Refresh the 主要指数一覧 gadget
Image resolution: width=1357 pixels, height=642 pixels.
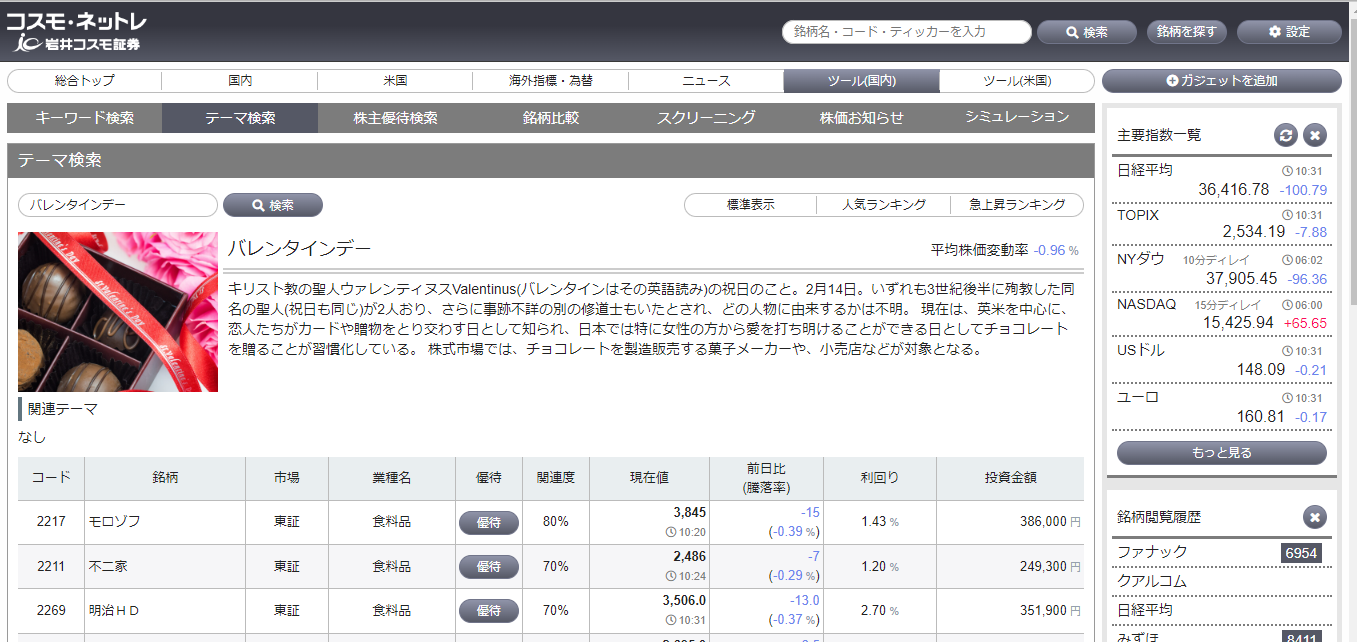[x=1286, y=135]
